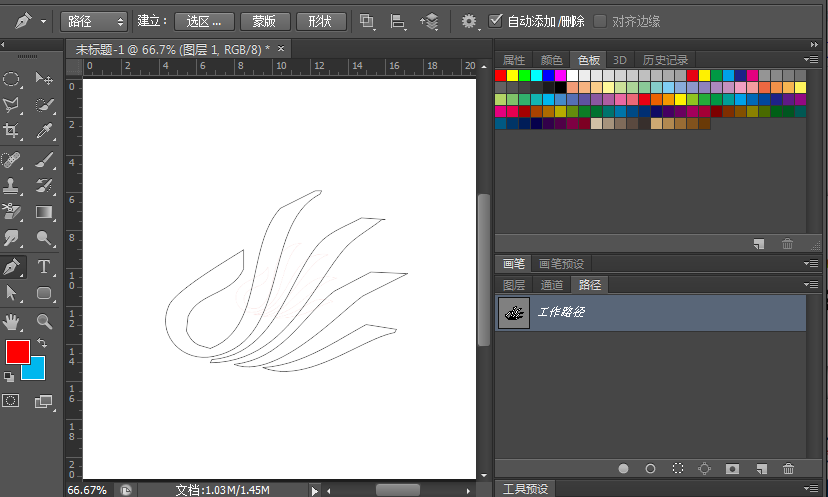
Task: Click fill path with foreground color icon
Action: [x=623, y=468]
